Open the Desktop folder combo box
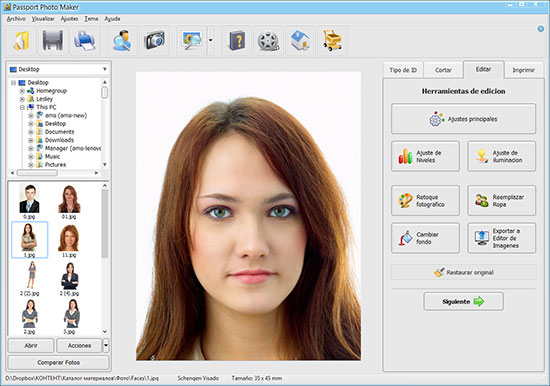The image size is (550, 386). click(59, 69)
